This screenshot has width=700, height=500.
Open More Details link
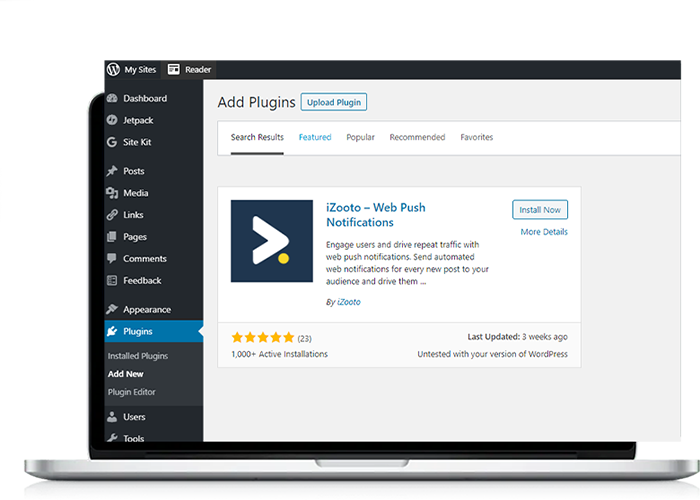(544, 232)
